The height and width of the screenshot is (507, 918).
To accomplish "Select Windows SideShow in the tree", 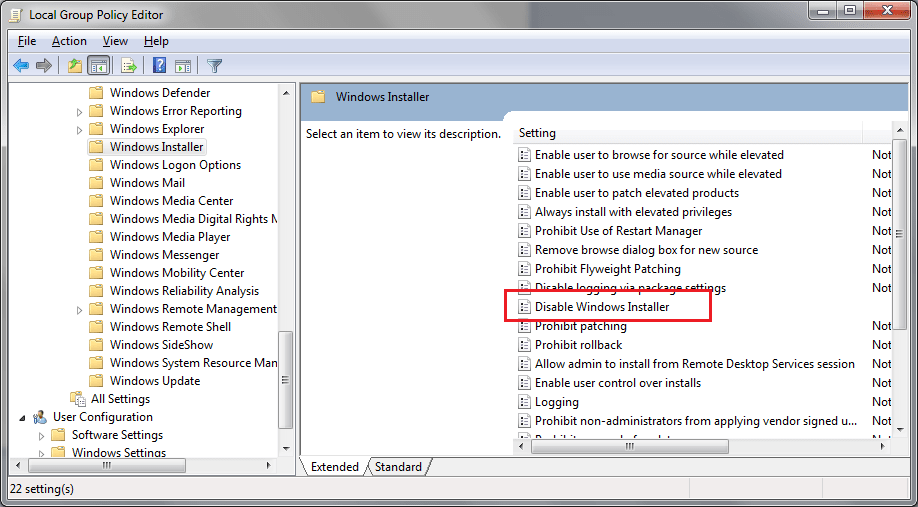I will [161, 345].
